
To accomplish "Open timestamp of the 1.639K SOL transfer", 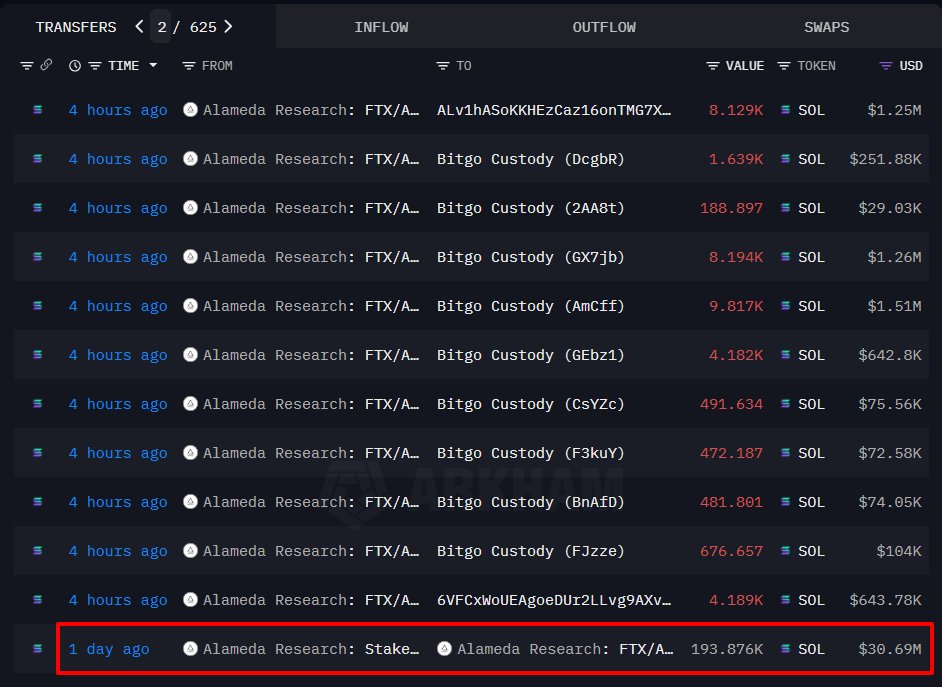I will 118,159.
